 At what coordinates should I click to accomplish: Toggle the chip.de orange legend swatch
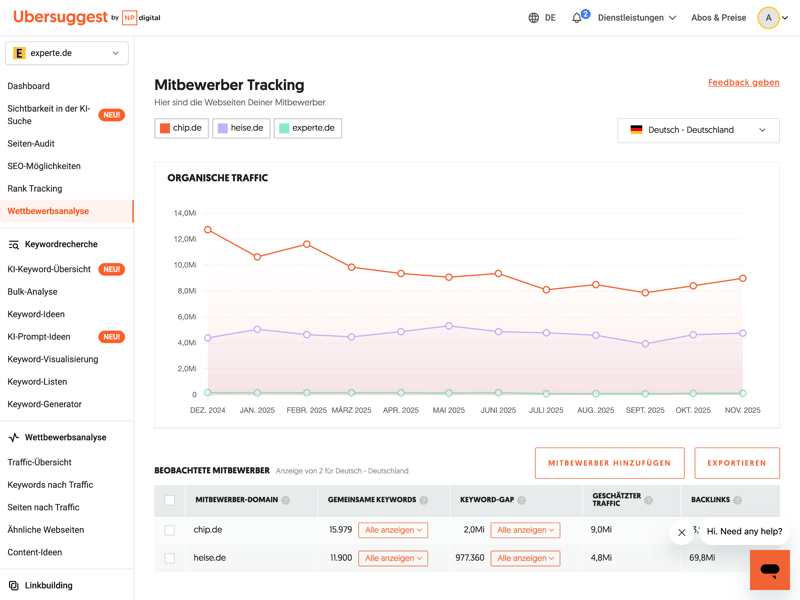(x=165, y=128)
